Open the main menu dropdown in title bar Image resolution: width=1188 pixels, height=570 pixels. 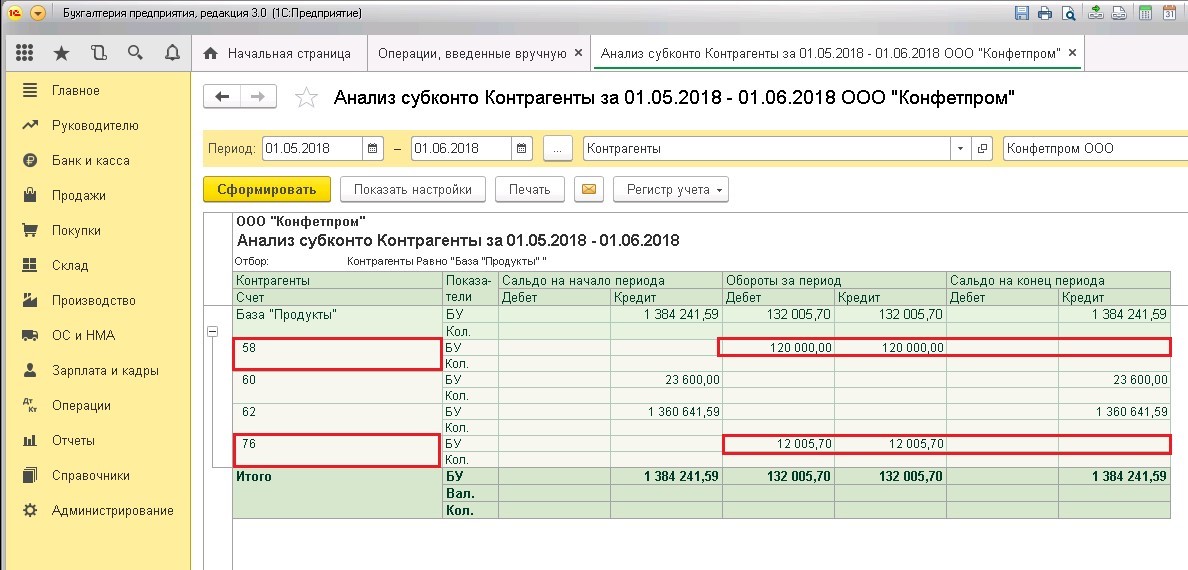coord(38,13)
